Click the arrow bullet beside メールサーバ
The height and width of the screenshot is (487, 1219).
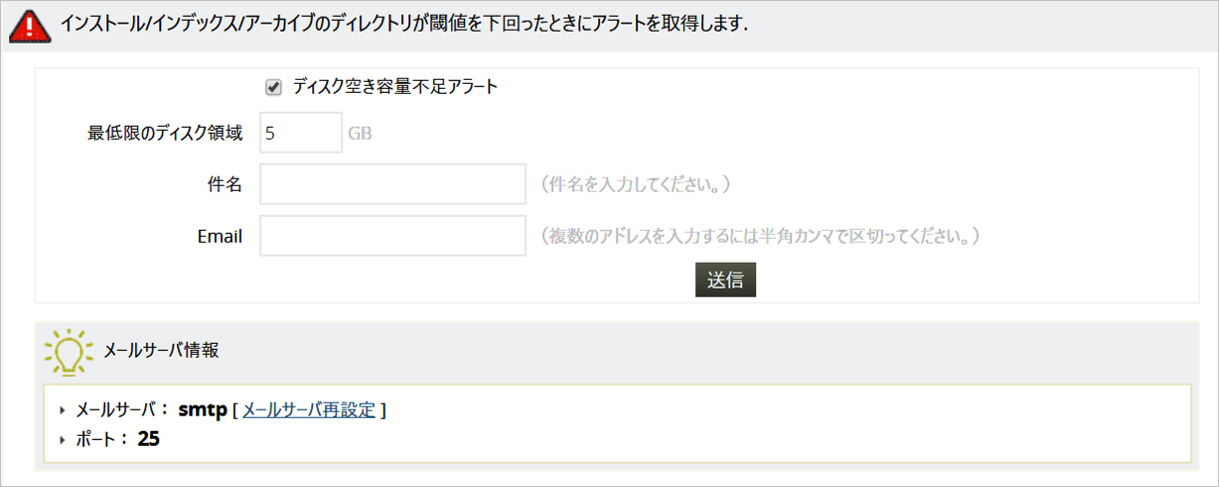[64, 410]
